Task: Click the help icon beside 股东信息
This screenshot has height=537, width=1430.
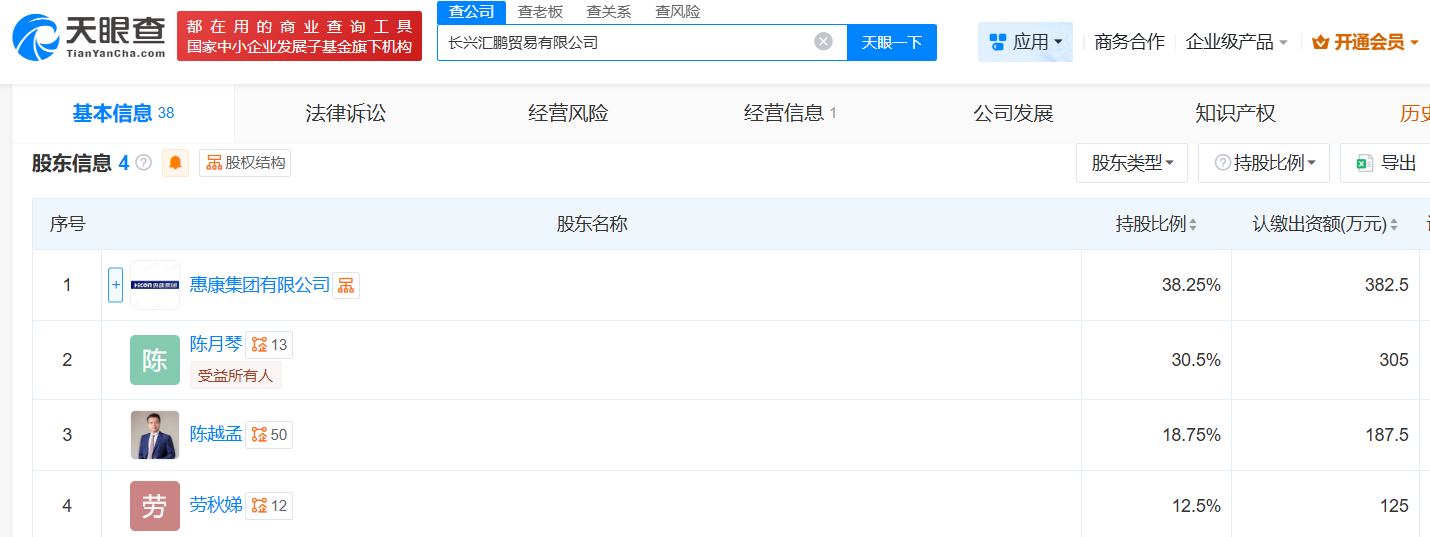Action: [144, 163]
